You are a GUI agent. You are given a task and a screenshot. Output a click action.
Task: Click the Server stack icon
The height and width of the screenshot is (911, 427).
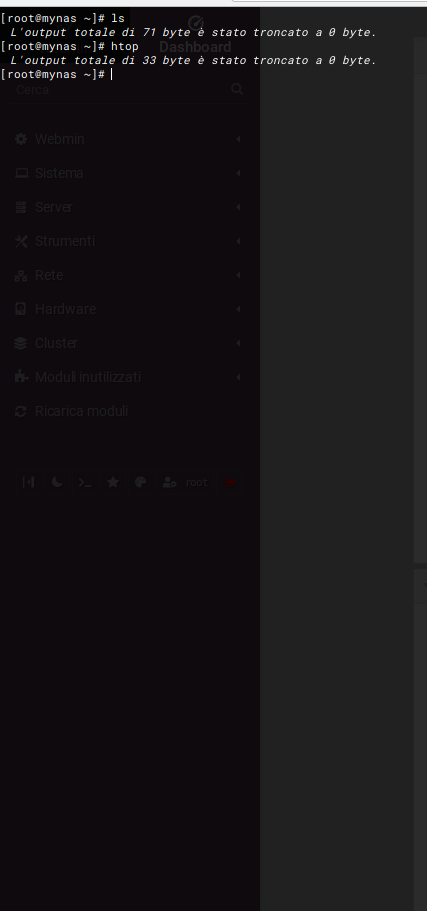coord(21,207)
